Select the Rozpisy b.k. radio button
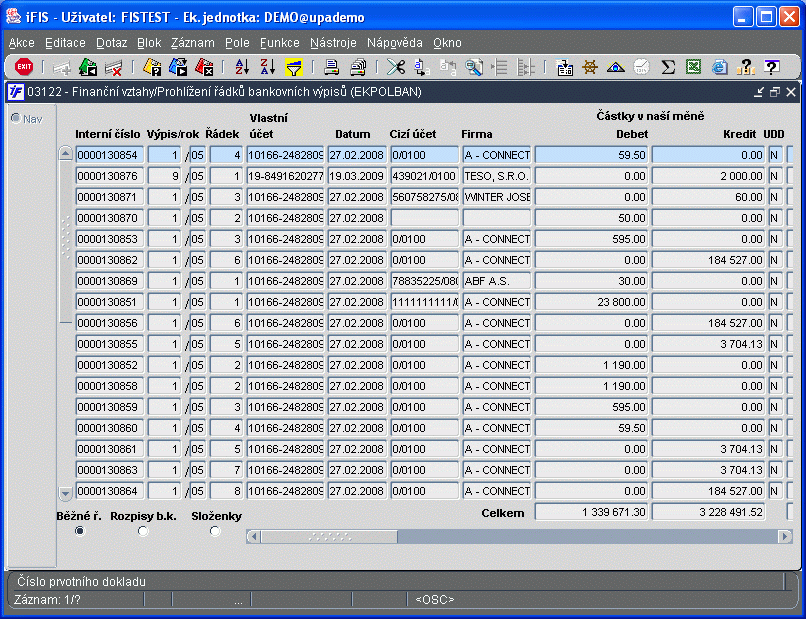 (143, 531)
